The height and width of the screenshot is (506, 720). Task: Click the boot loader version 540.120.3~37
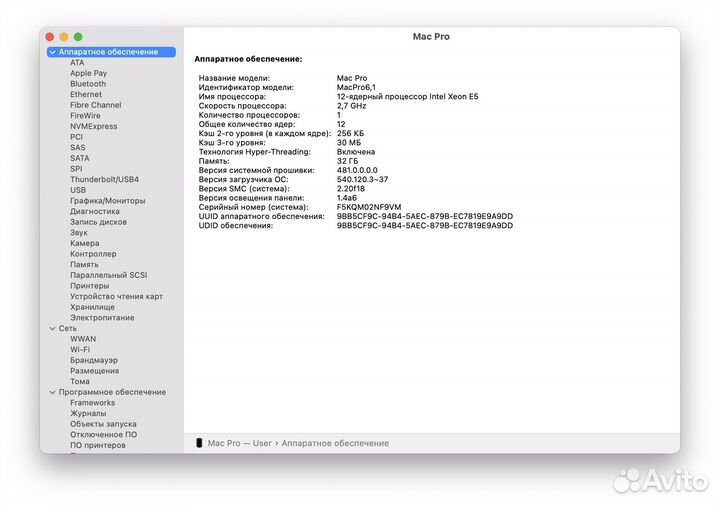click(362, 179)
